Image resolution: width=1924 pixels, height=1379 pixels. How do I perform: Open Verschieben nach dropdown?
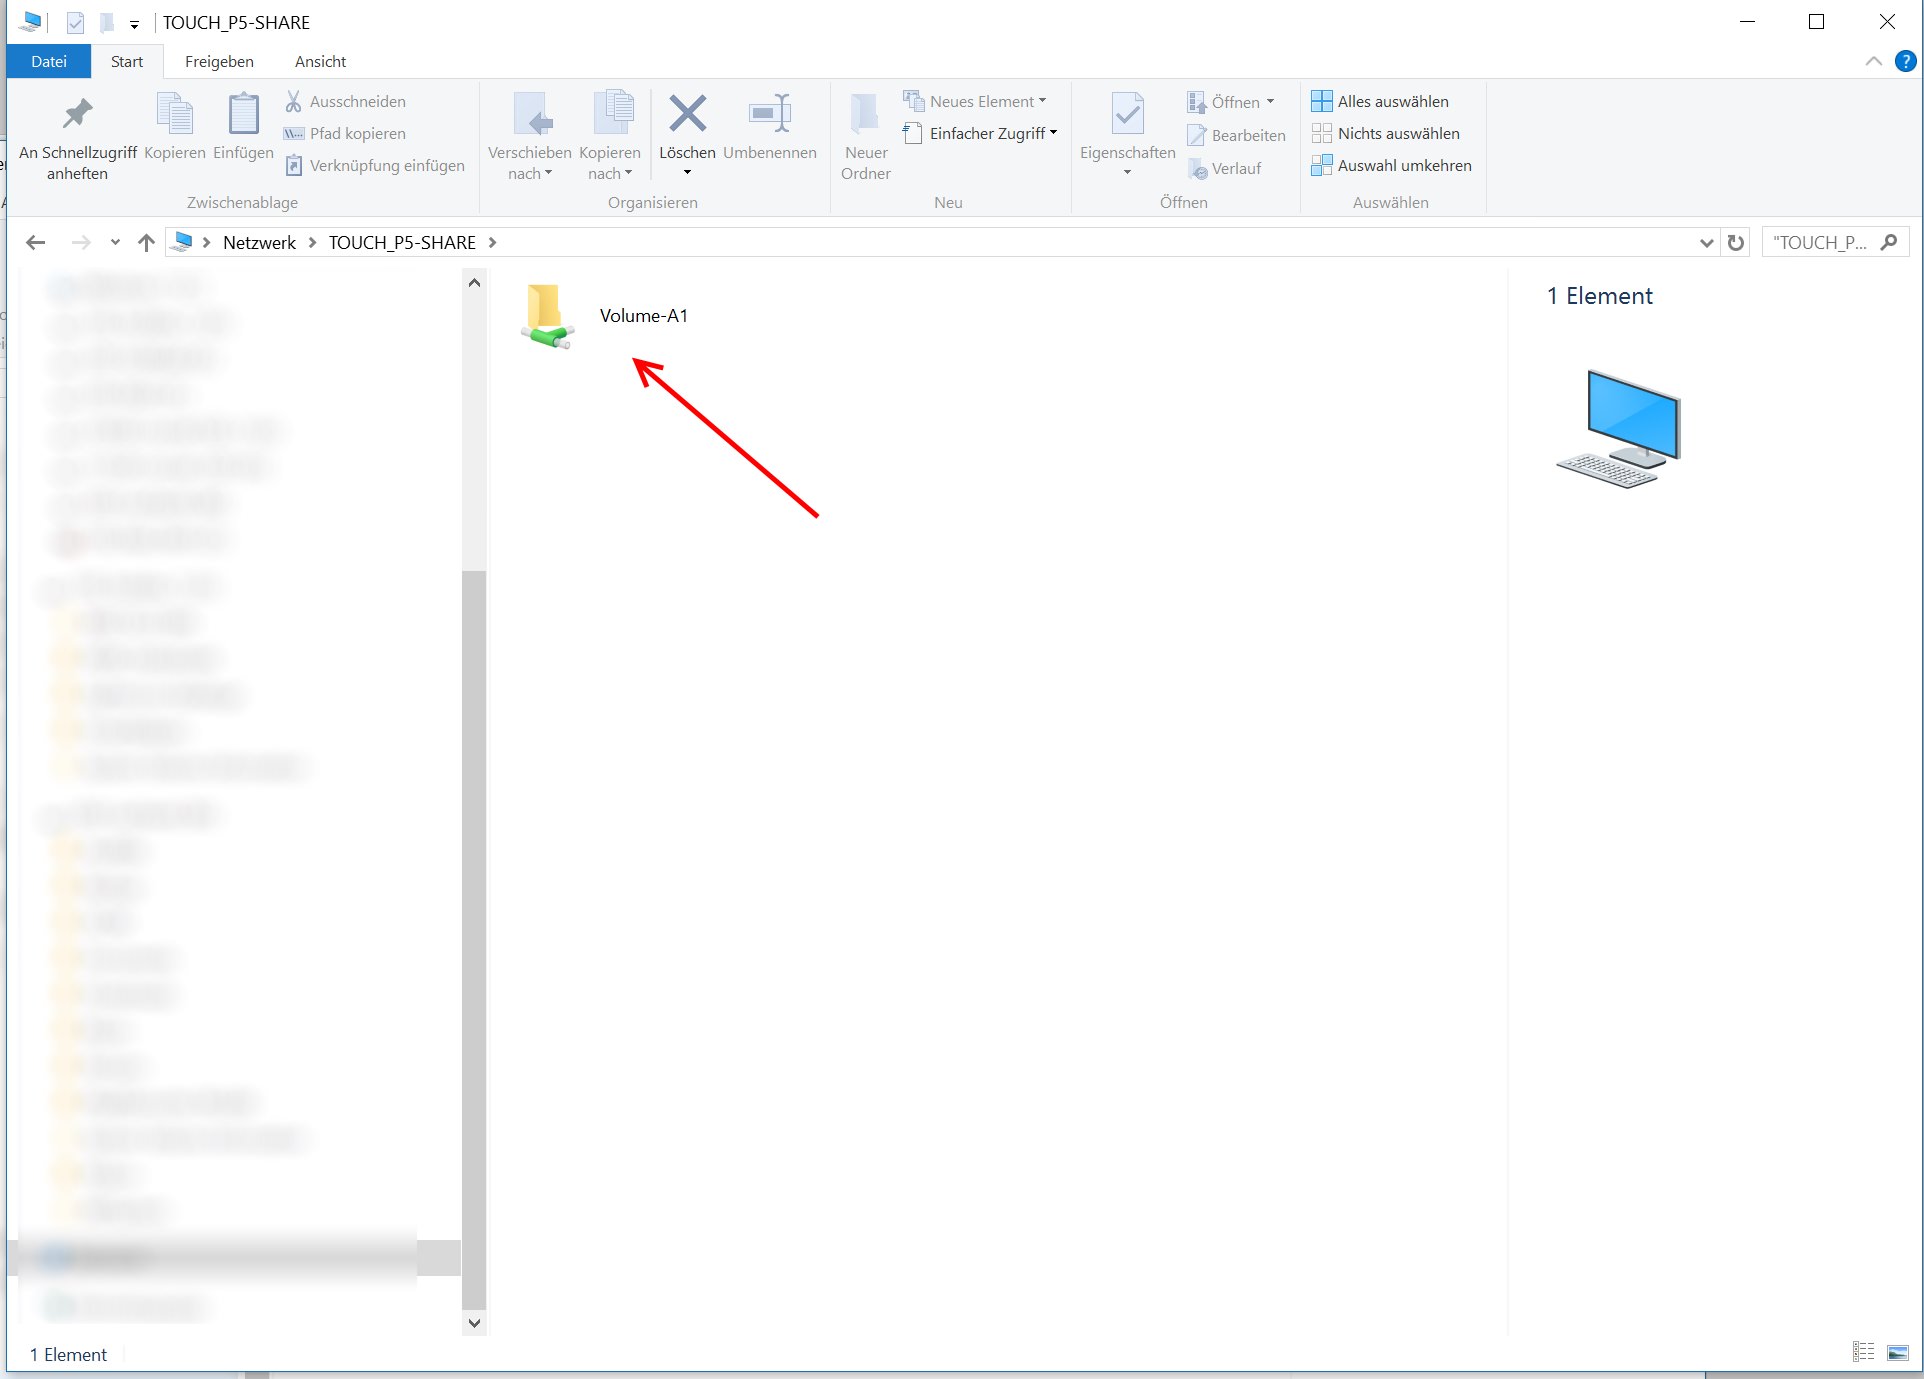click(x=530, y=138)
